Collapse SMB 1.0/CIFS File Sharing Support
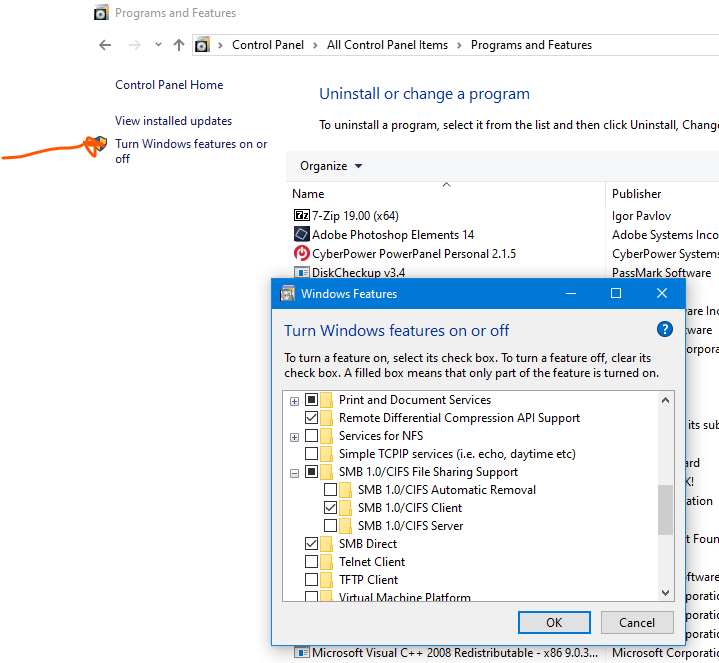 click(x=294, y=473)
